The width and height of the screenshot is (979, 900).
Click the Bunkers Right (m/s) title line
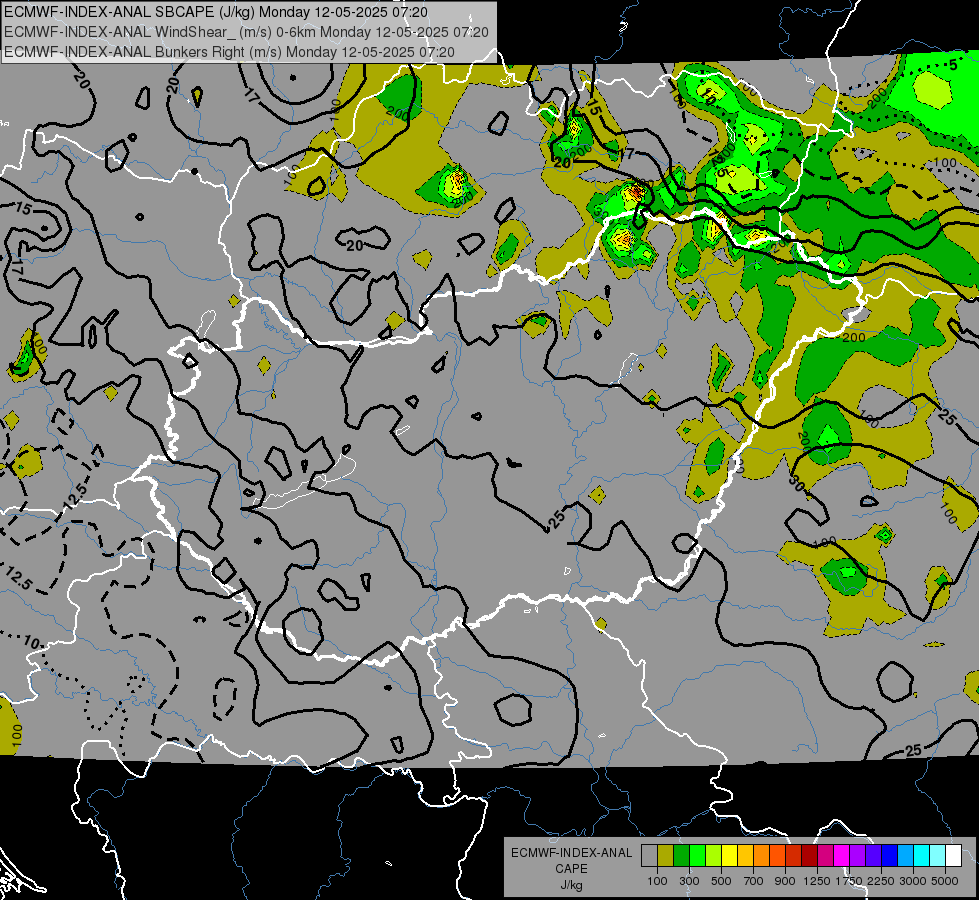tap(229, 52)
